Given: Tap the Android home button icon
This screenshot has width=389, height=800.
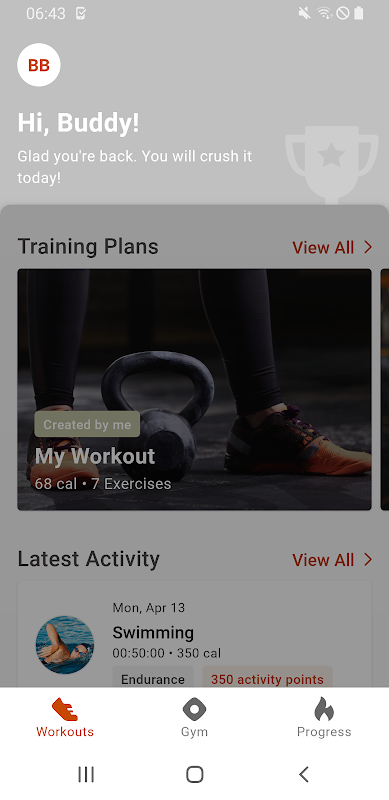Looking at the screenshot, I should (x=194, y=774).
